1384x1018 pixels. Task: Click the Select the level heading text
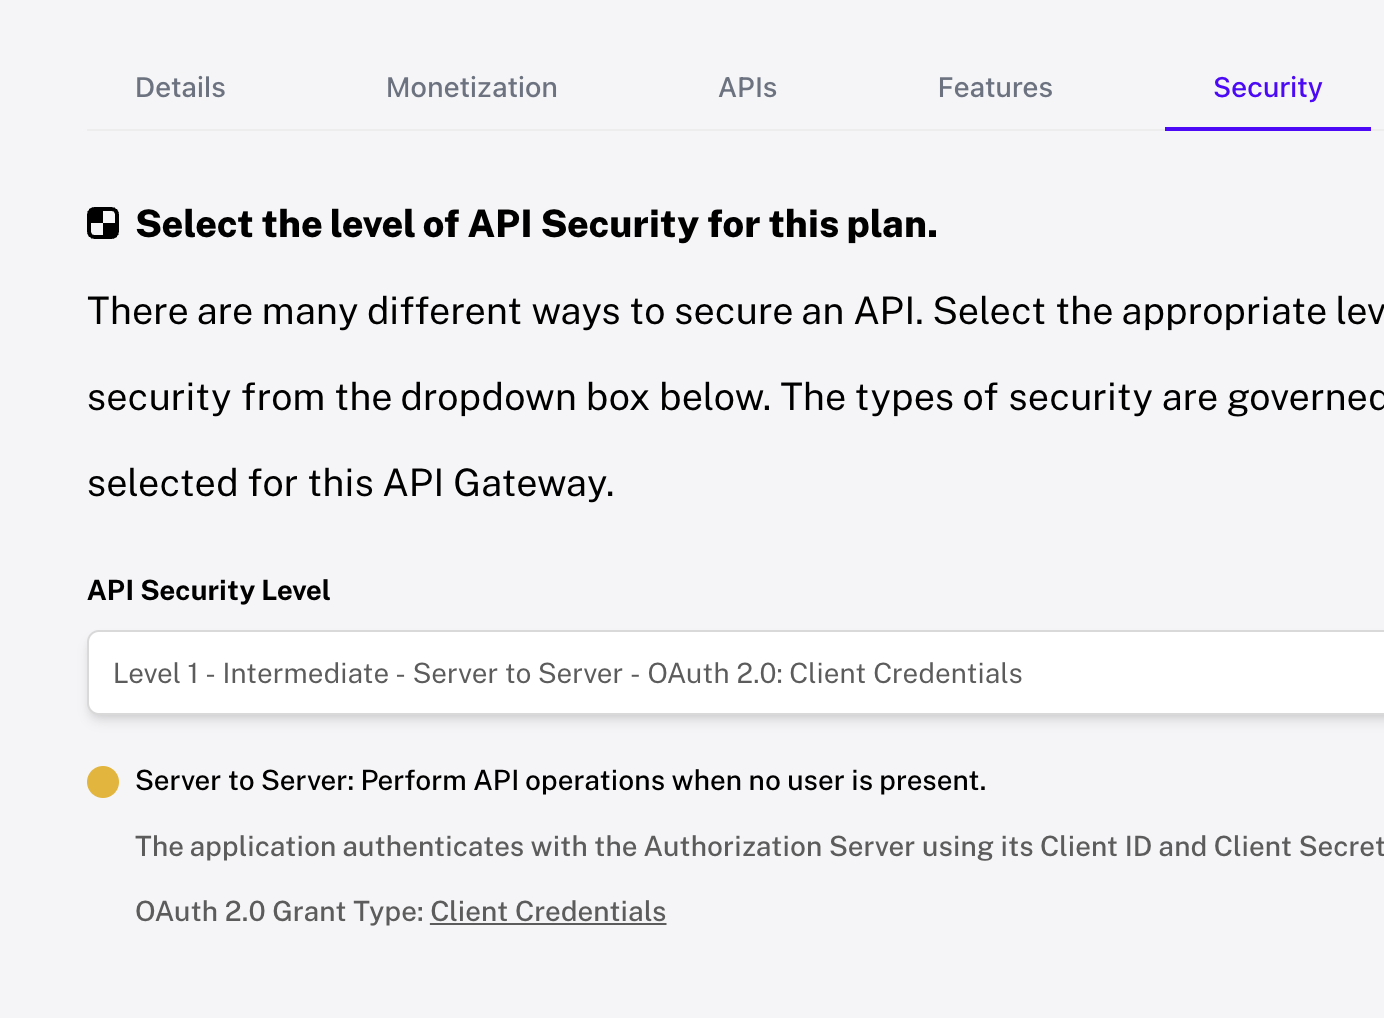tap(537, 223)
